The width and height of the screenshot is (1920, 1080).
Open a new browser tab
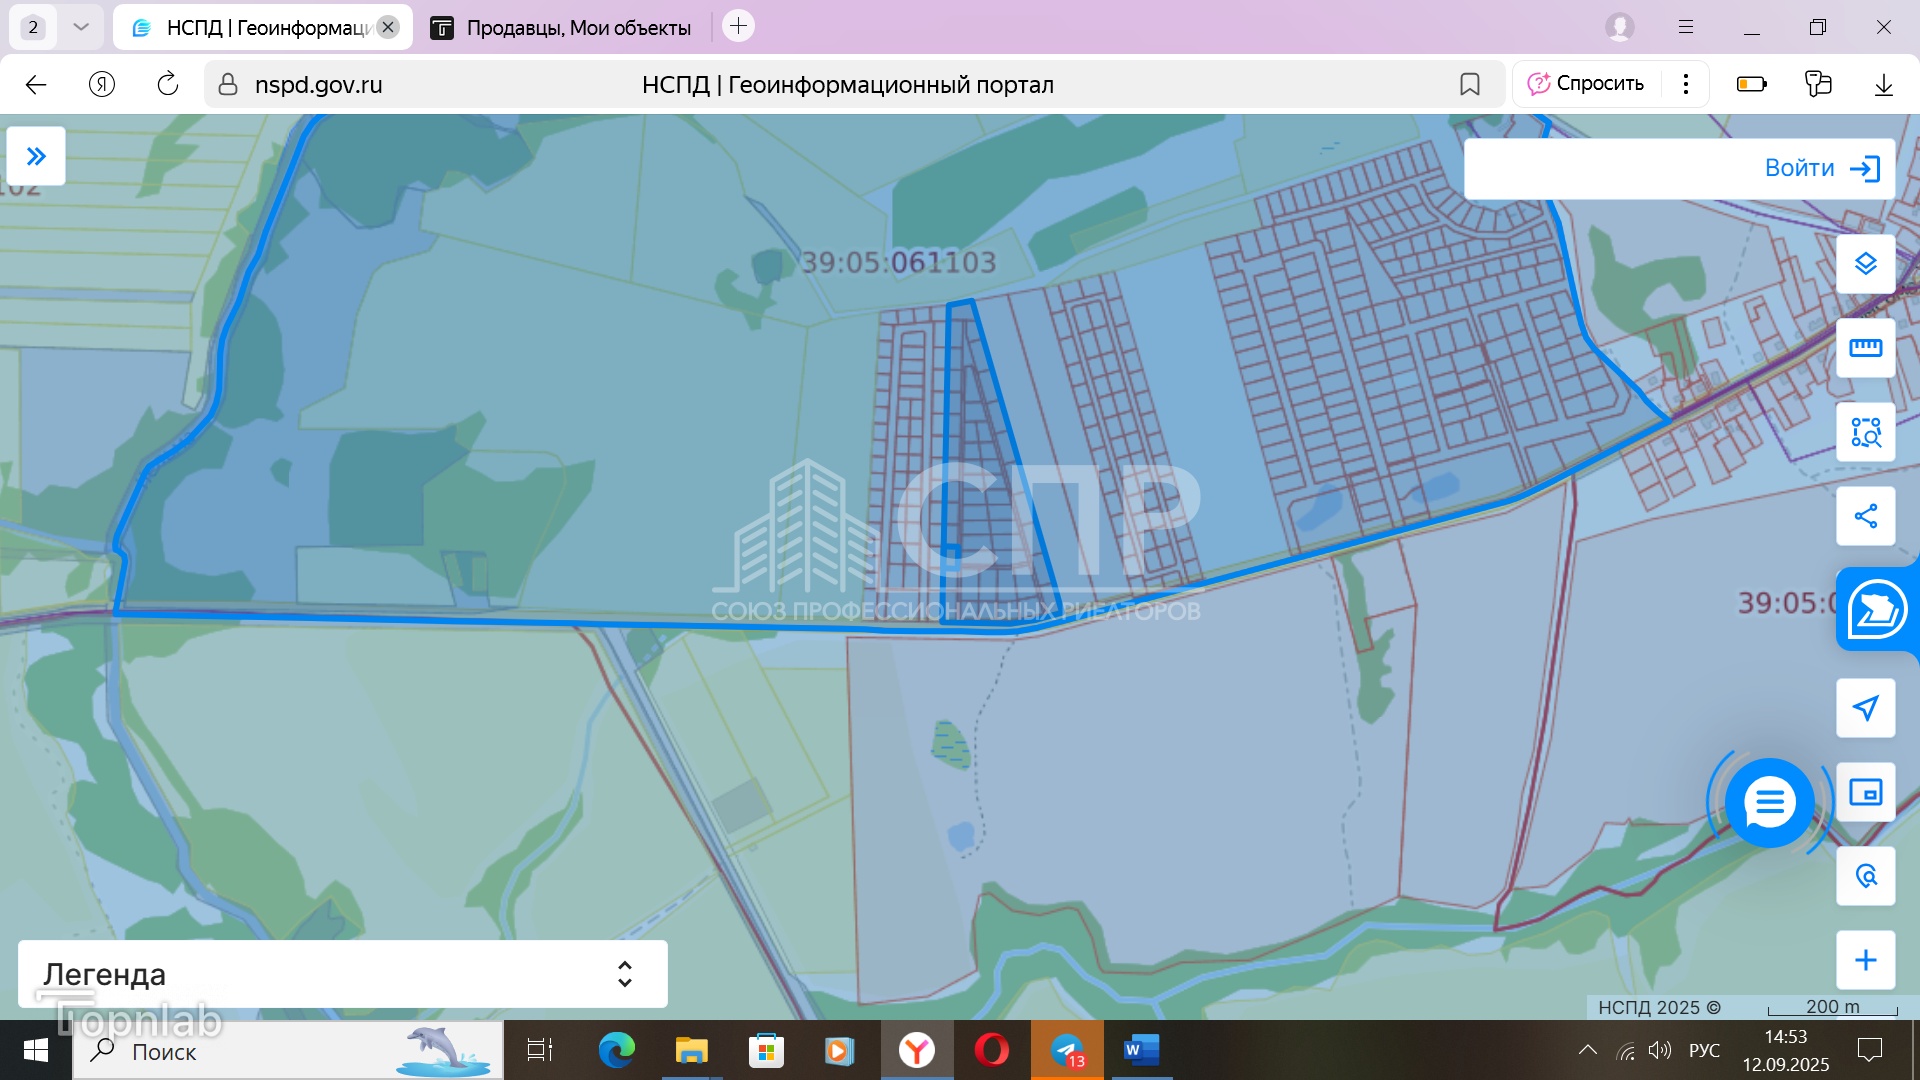[x=738, y=26]
